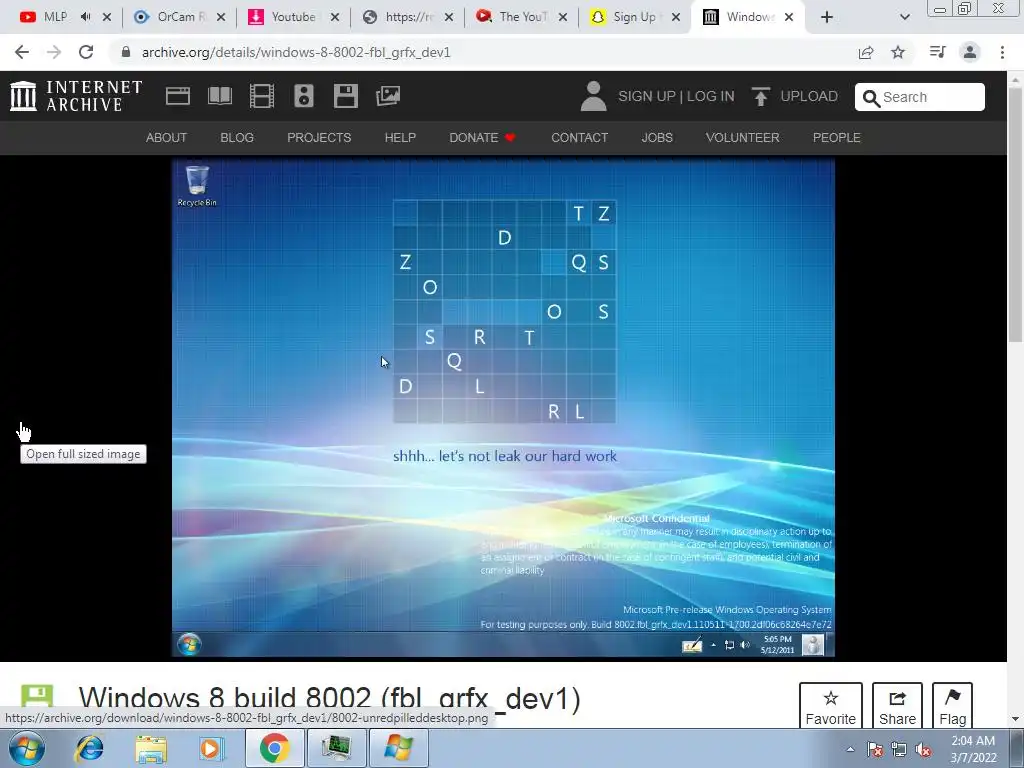1024x768 pixels.
Task: Open the PROJECTS link
Action: click(x=319, y=138)
